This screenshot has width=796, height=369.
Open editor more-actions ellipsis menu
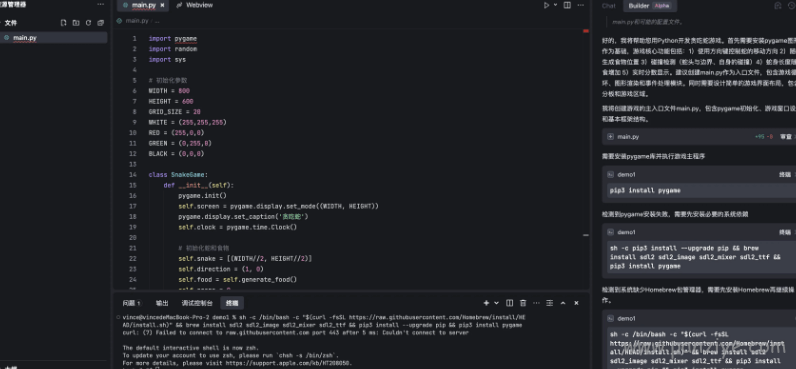tap(580, 5)
